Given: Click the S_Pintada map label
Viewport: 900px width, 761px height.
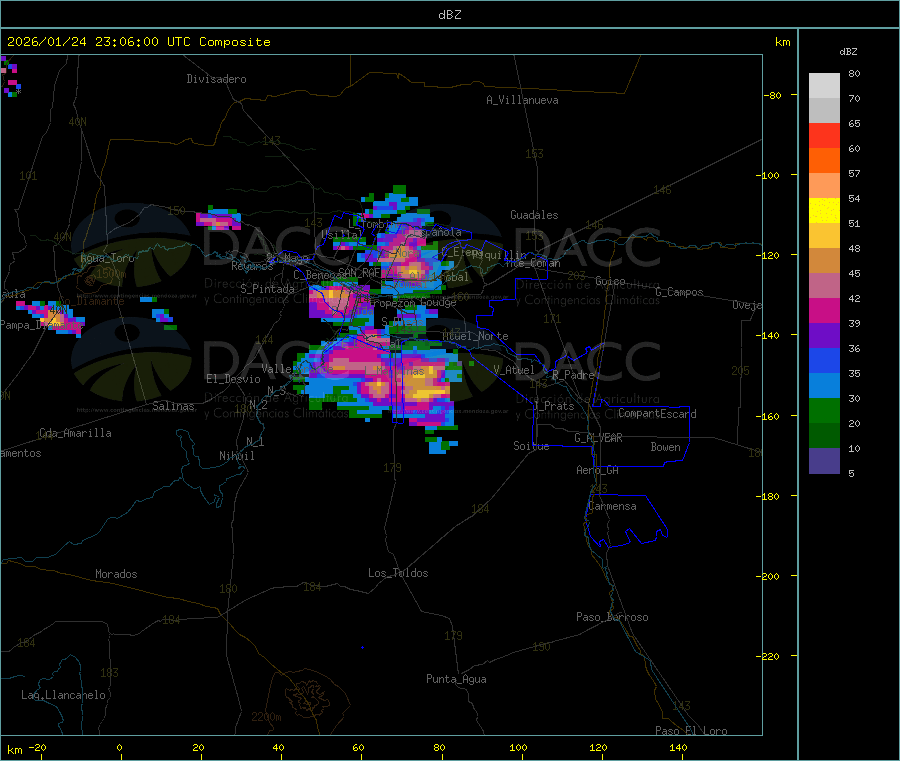Looking at the screenshot, I should coord(267,289).
